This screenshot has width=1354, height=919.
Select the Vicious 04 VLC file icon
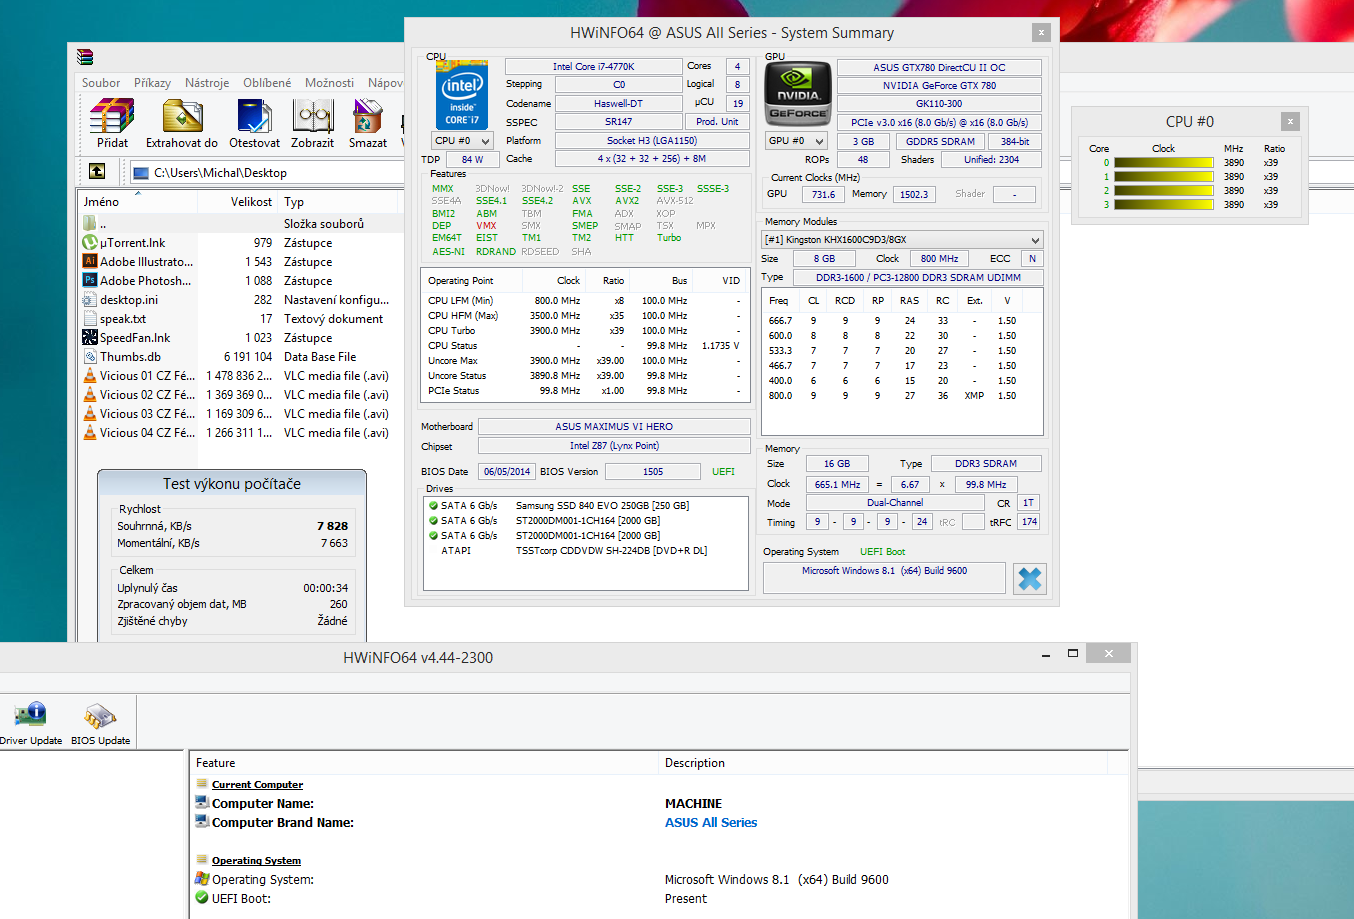[x=90, y=433]
